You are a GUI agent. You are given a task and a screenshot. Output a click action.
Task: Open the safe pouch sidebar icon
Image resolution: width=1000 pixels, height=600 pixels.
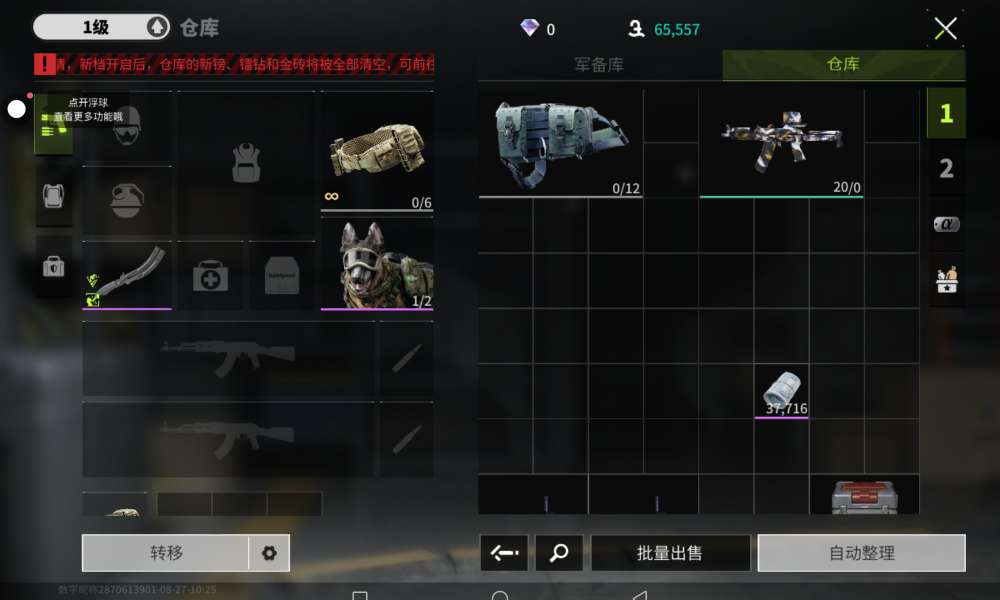(53, 267)
